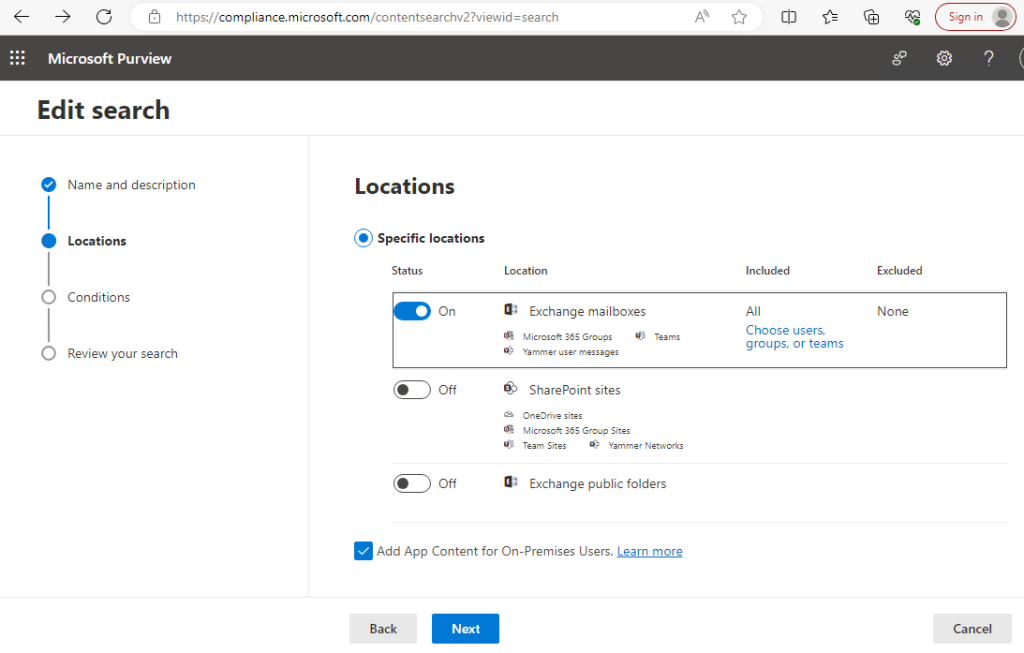Screen dimensions: 1024x653
Task: Go to the Conditions step
Action: pyautogui.click(x=99, y=297)
